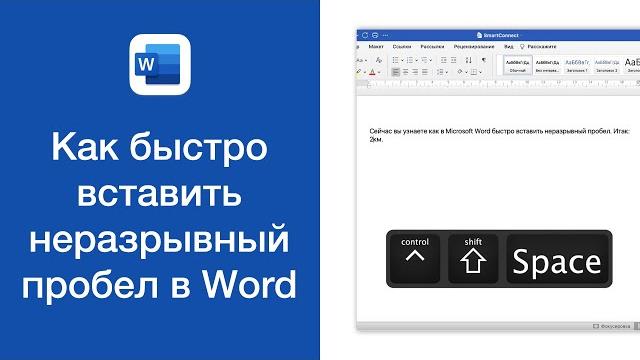The image size is (640, 360).
Task: Click the '2км.' text in document
Action: pyautogui.click(x=376, y=139)
